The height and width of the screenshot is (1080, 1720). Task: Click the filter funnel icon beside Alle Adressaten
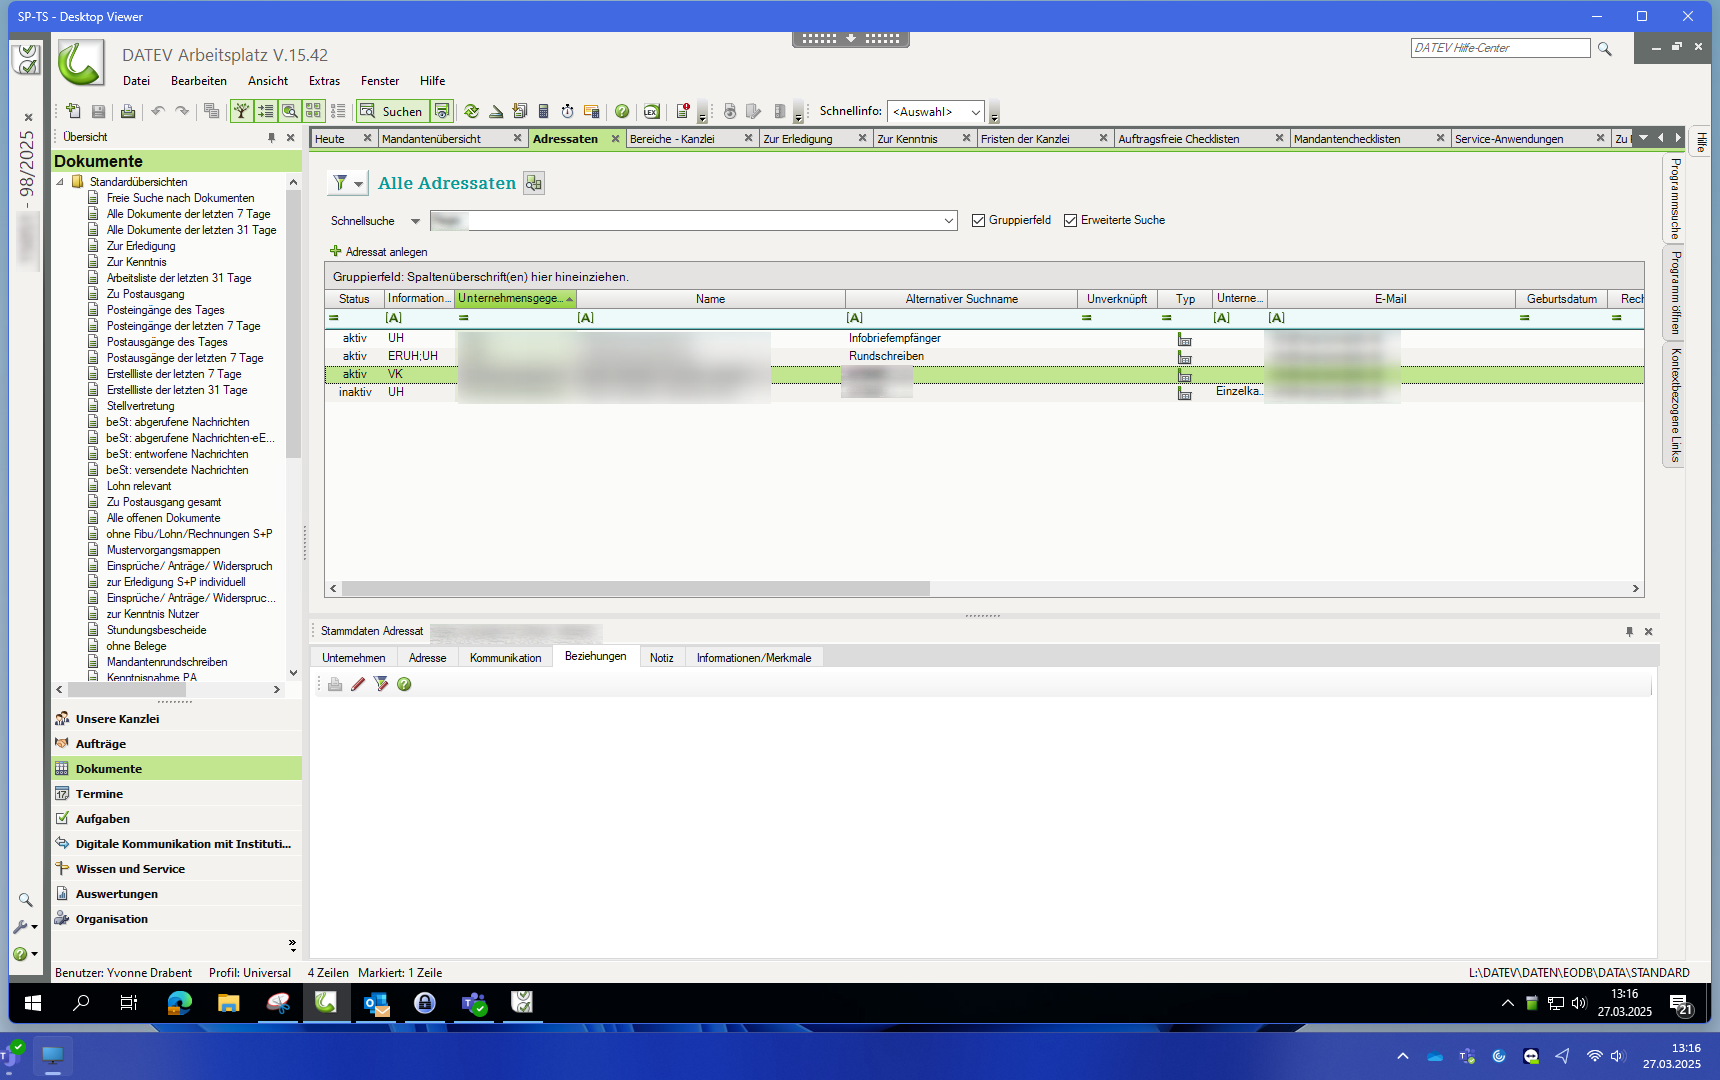341,183
